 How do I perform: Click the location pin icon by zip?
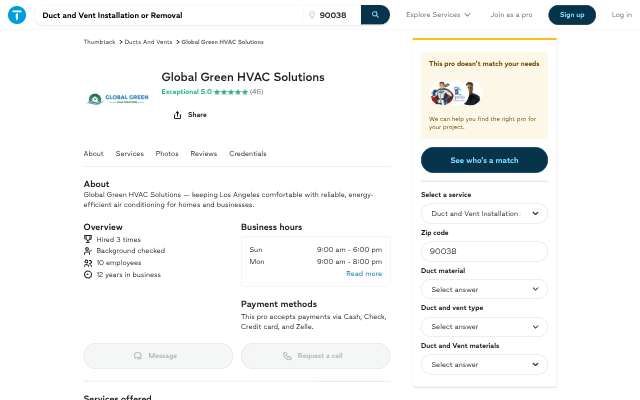pos(312,15)
